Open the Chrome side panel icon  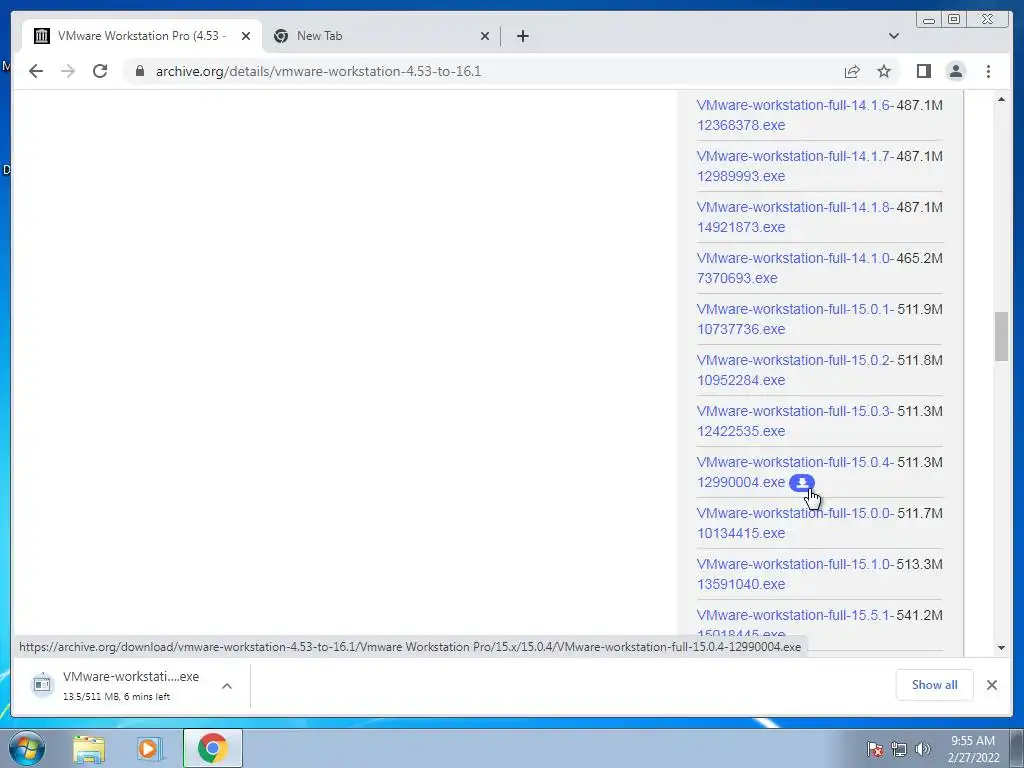[923, 71]
